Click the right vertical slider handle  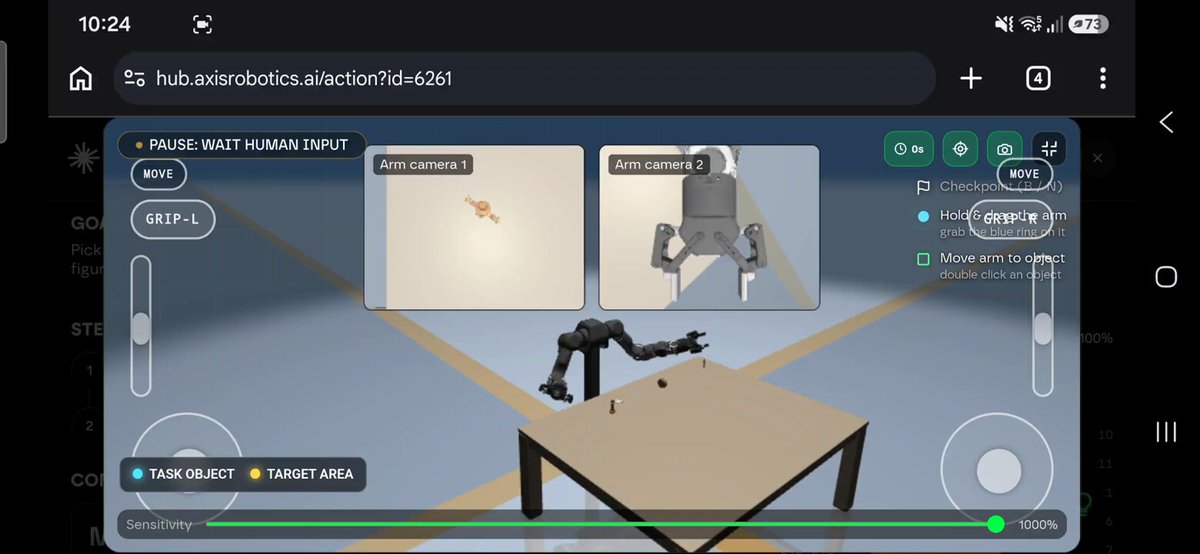pos(1043,328)
